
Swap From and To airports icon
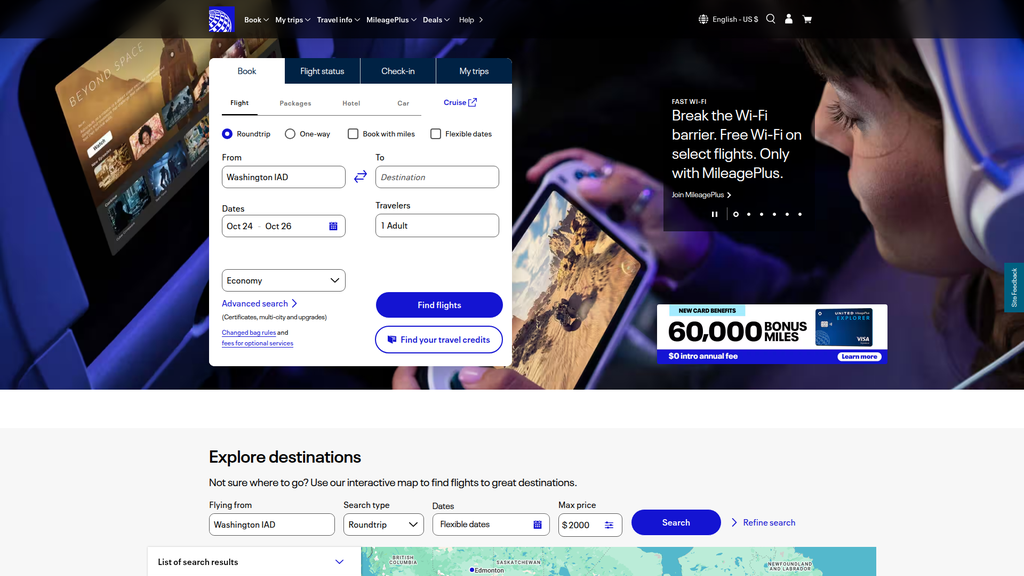(360, 177)
